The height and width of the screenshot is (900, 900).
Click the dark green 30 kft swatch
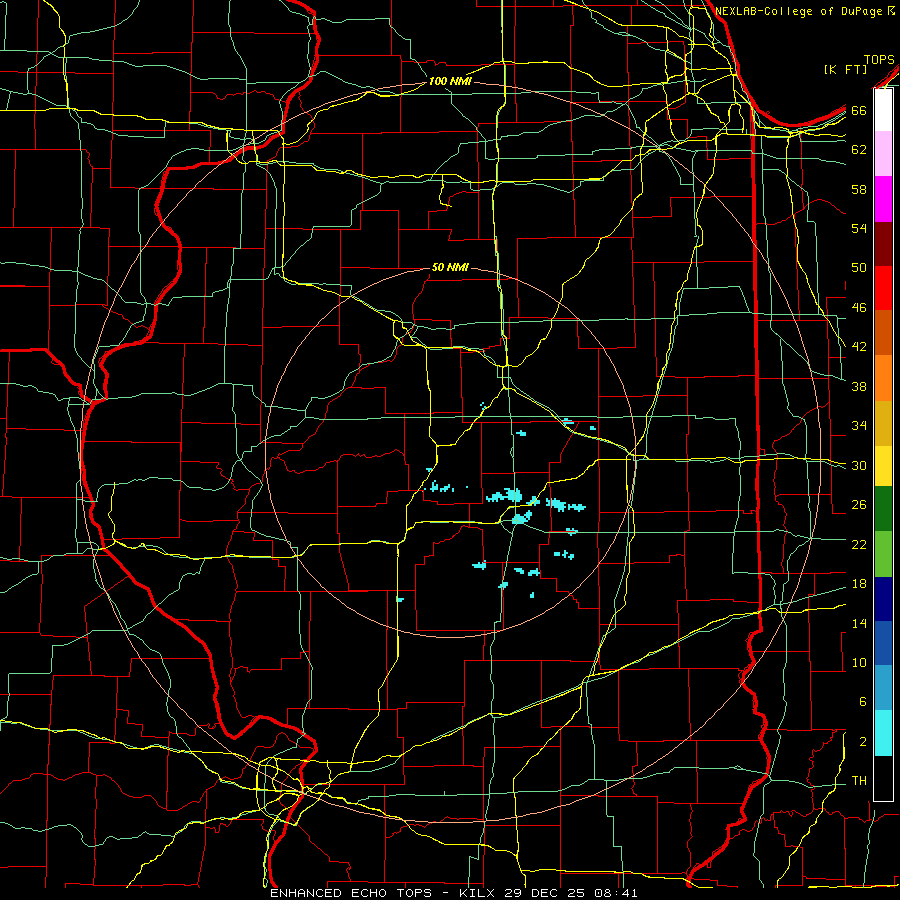coord(883,509)
